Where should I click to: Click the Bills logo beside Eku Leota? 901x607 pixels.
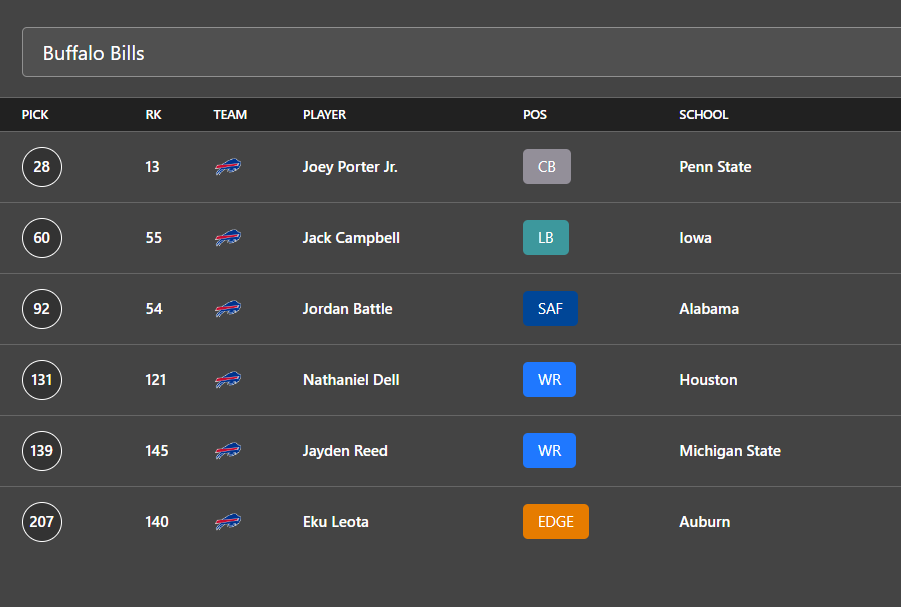pos(228,521)
